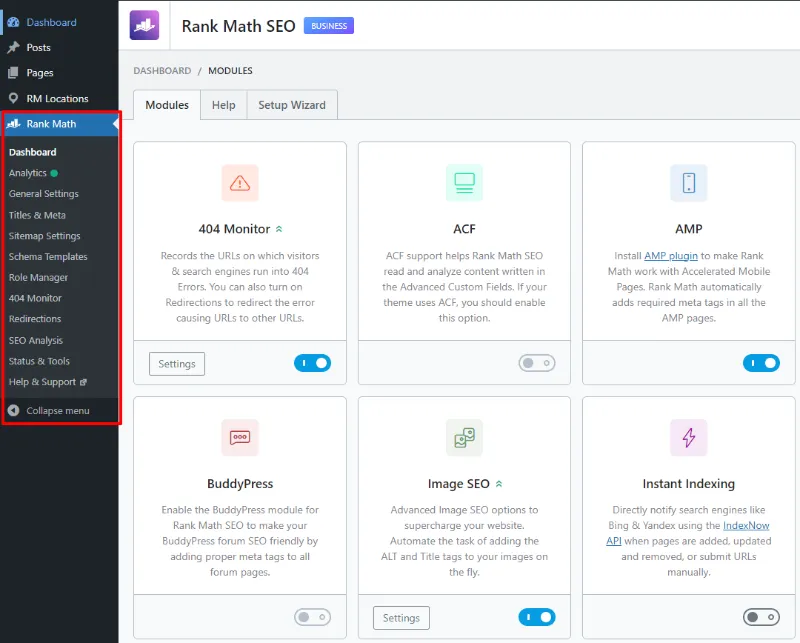Open the Setup Wizard tab
Viewport: 800px width, 643px height.
pyautogui.click(x=291, y=104)
